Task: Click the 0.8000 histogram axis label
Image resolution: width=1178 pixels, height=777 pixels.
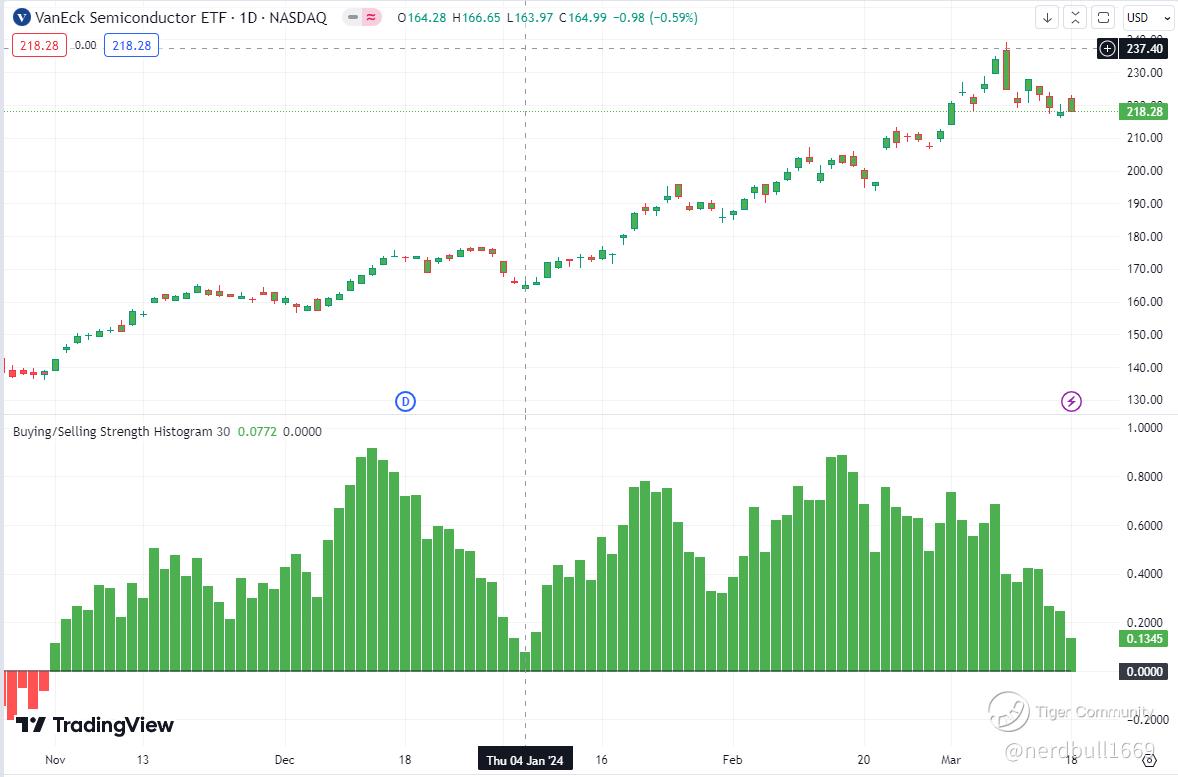Action: 1144,476
